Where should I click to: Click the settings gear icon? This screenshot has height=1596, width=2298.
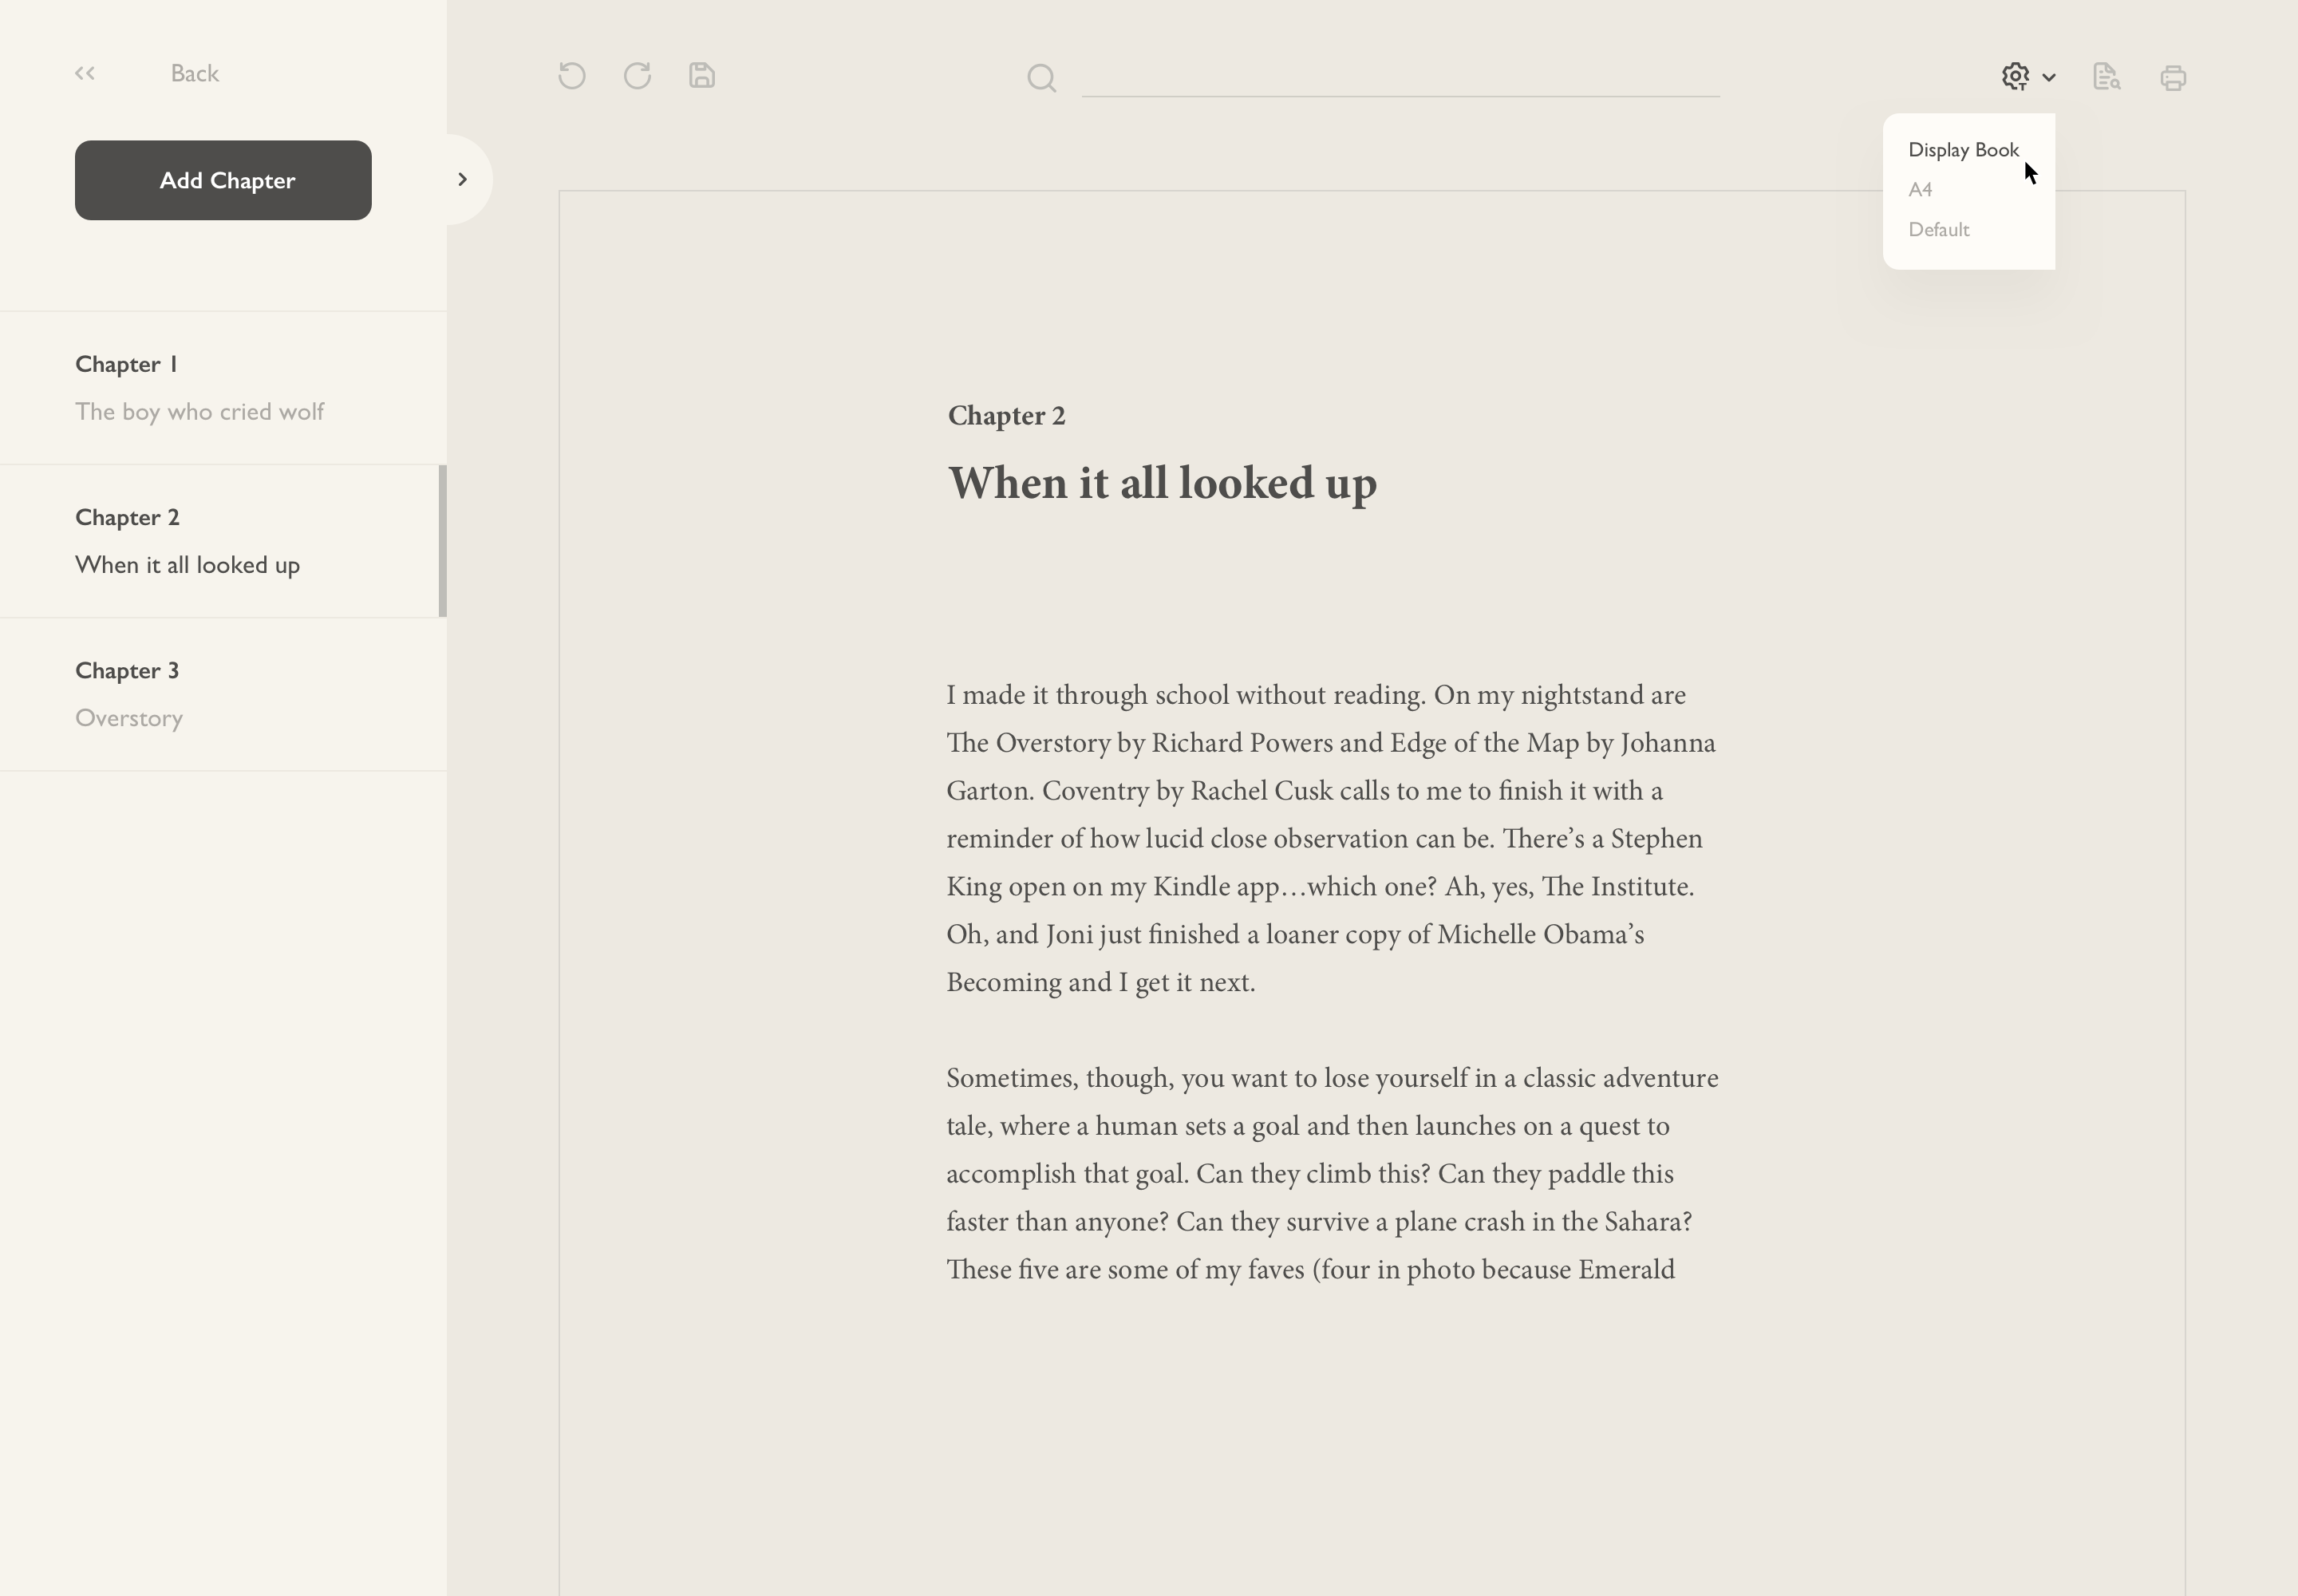2015,76
